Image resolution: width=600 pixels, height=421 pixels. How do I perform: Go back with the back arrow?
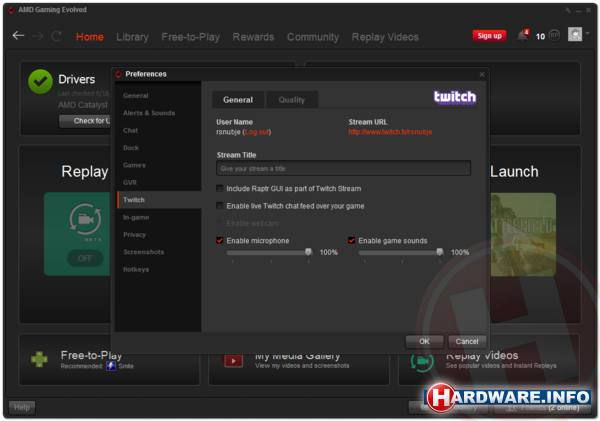pyautogui.click(x=18, y=36)
